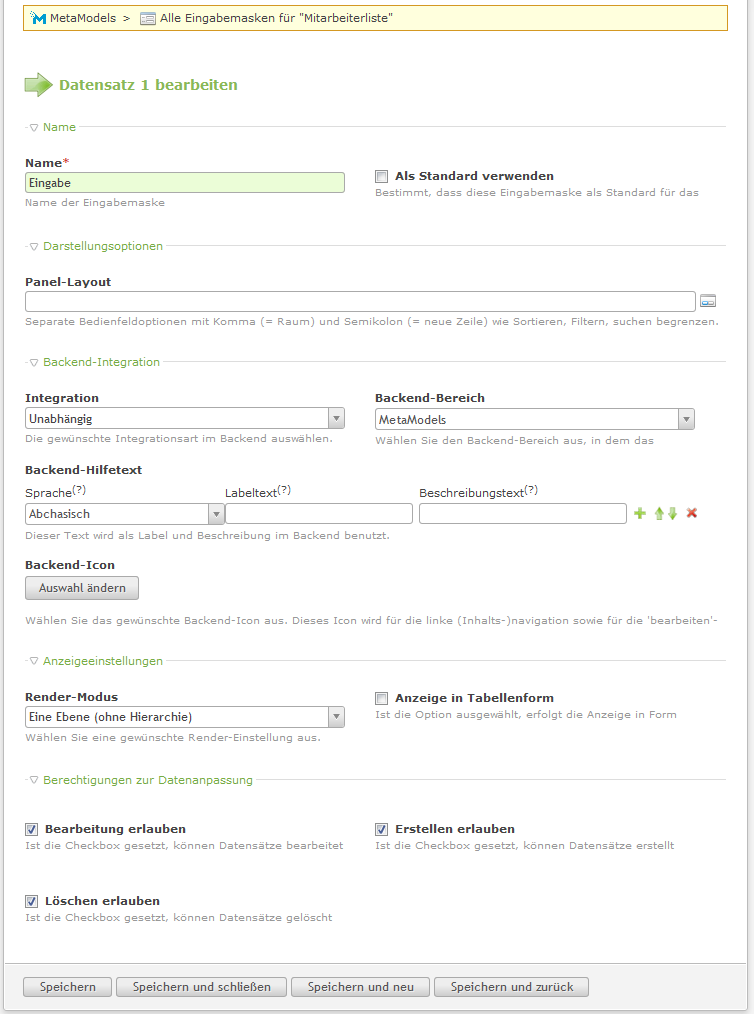This screenshot has width=754, height=1014.
Task: Click the green arrow beside Datensatz 1 bearbeiten
Action: pos(38,85)
